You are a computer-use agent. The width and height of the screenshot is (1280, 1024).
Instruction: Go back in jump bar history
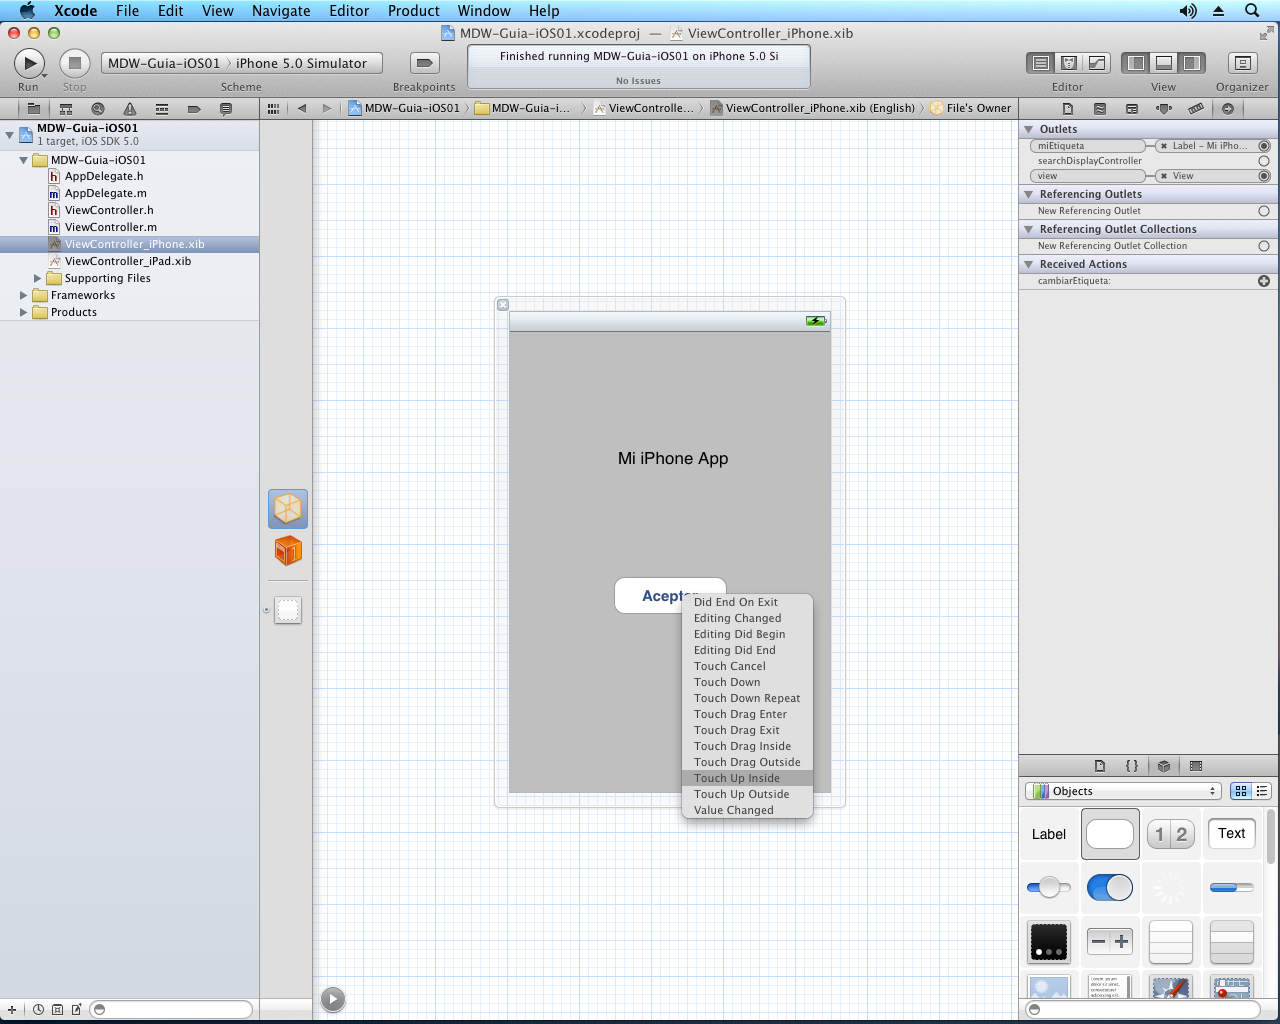pyautogui.click(x=302, y=108)
